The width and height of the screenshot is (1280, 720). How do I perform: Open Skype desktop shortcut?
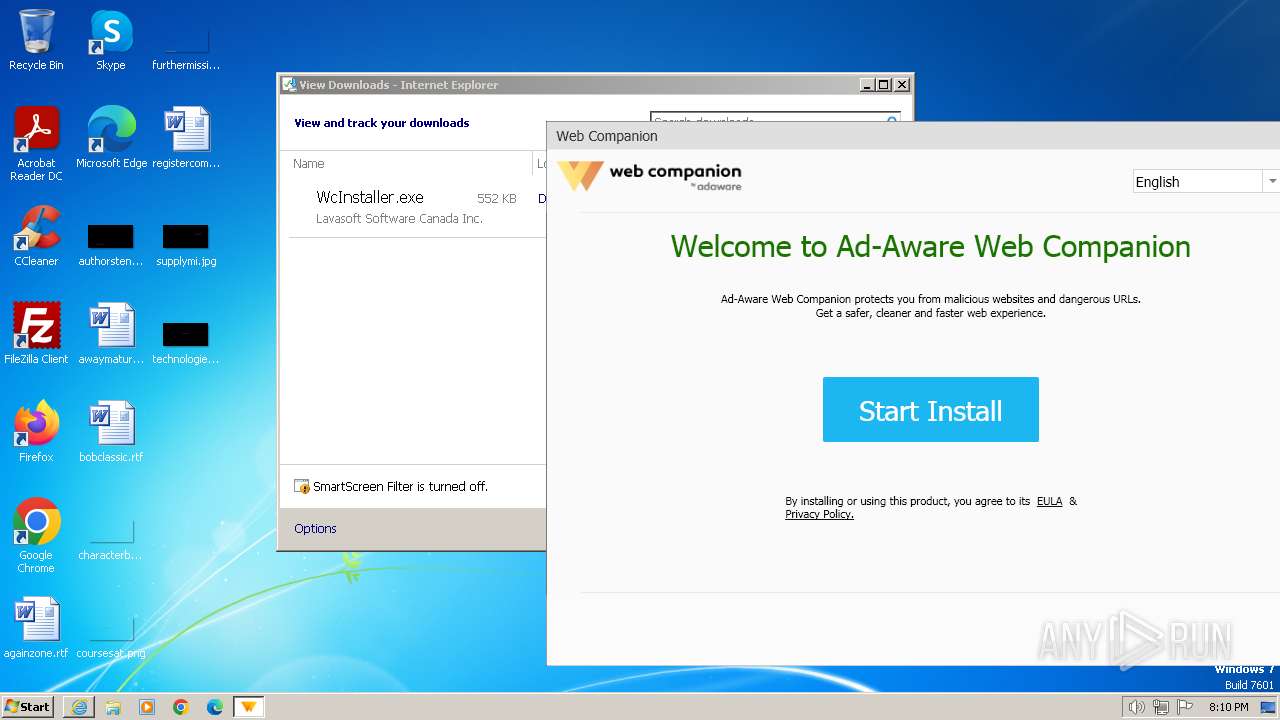110,40
